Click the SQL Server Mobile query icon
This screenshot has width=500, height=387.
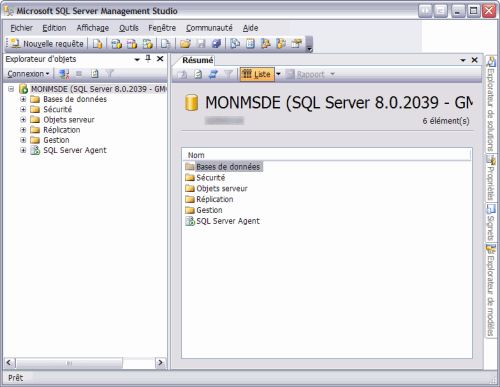tap(166, 44)
